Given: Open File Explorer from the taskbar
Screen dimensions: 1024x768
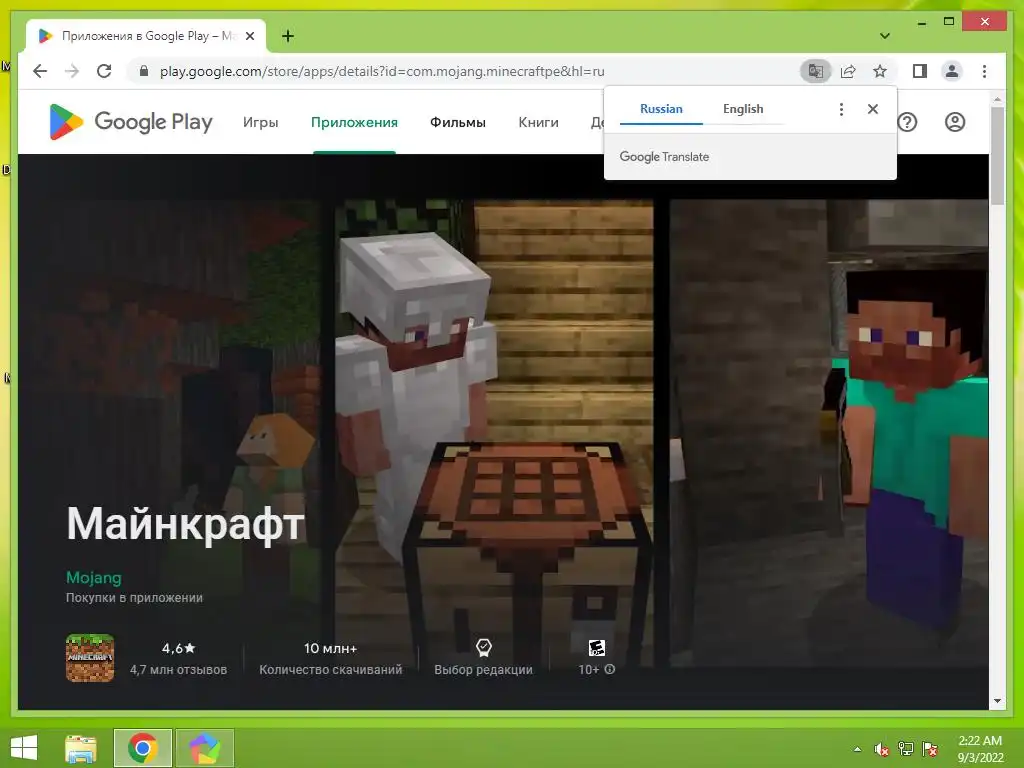Looking at the screenshot, I should click(81, 748).
